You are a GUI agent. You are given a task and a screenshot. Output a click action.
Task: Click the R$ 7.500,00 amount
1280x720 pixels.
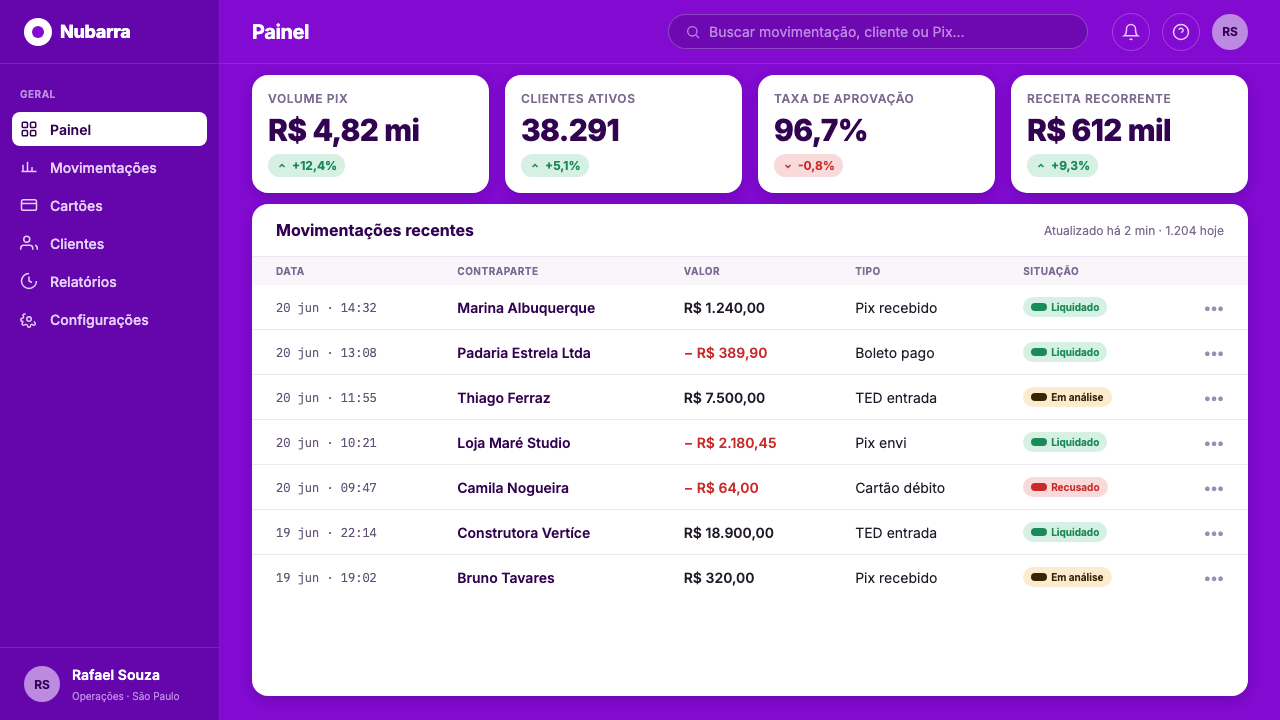click(725, 398)
